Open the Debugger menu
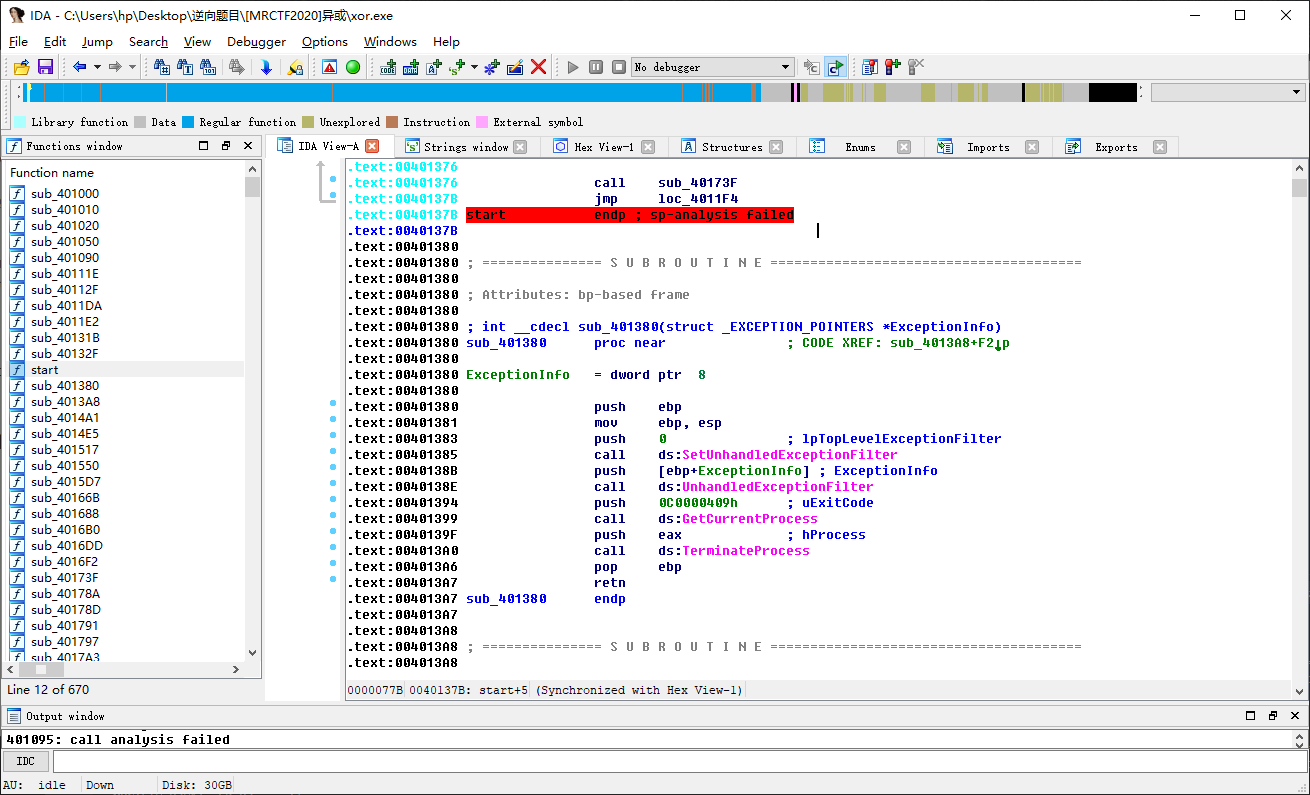The image size is (1310, 795). (x=256, y=42)
